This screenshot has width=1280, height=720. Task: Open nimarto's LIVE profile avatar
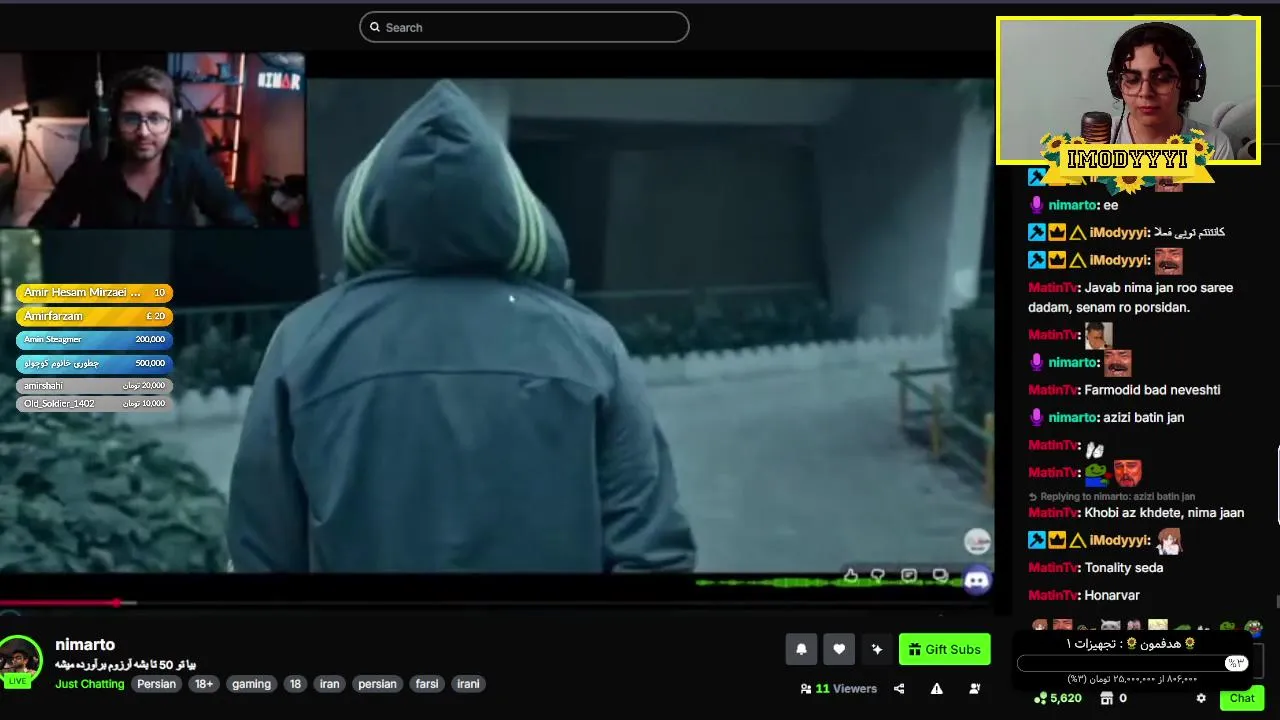tap(20, 660)
